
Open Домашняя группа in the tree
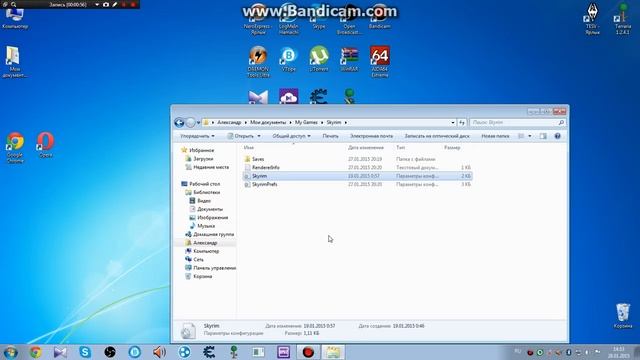(x=213, y=234)
